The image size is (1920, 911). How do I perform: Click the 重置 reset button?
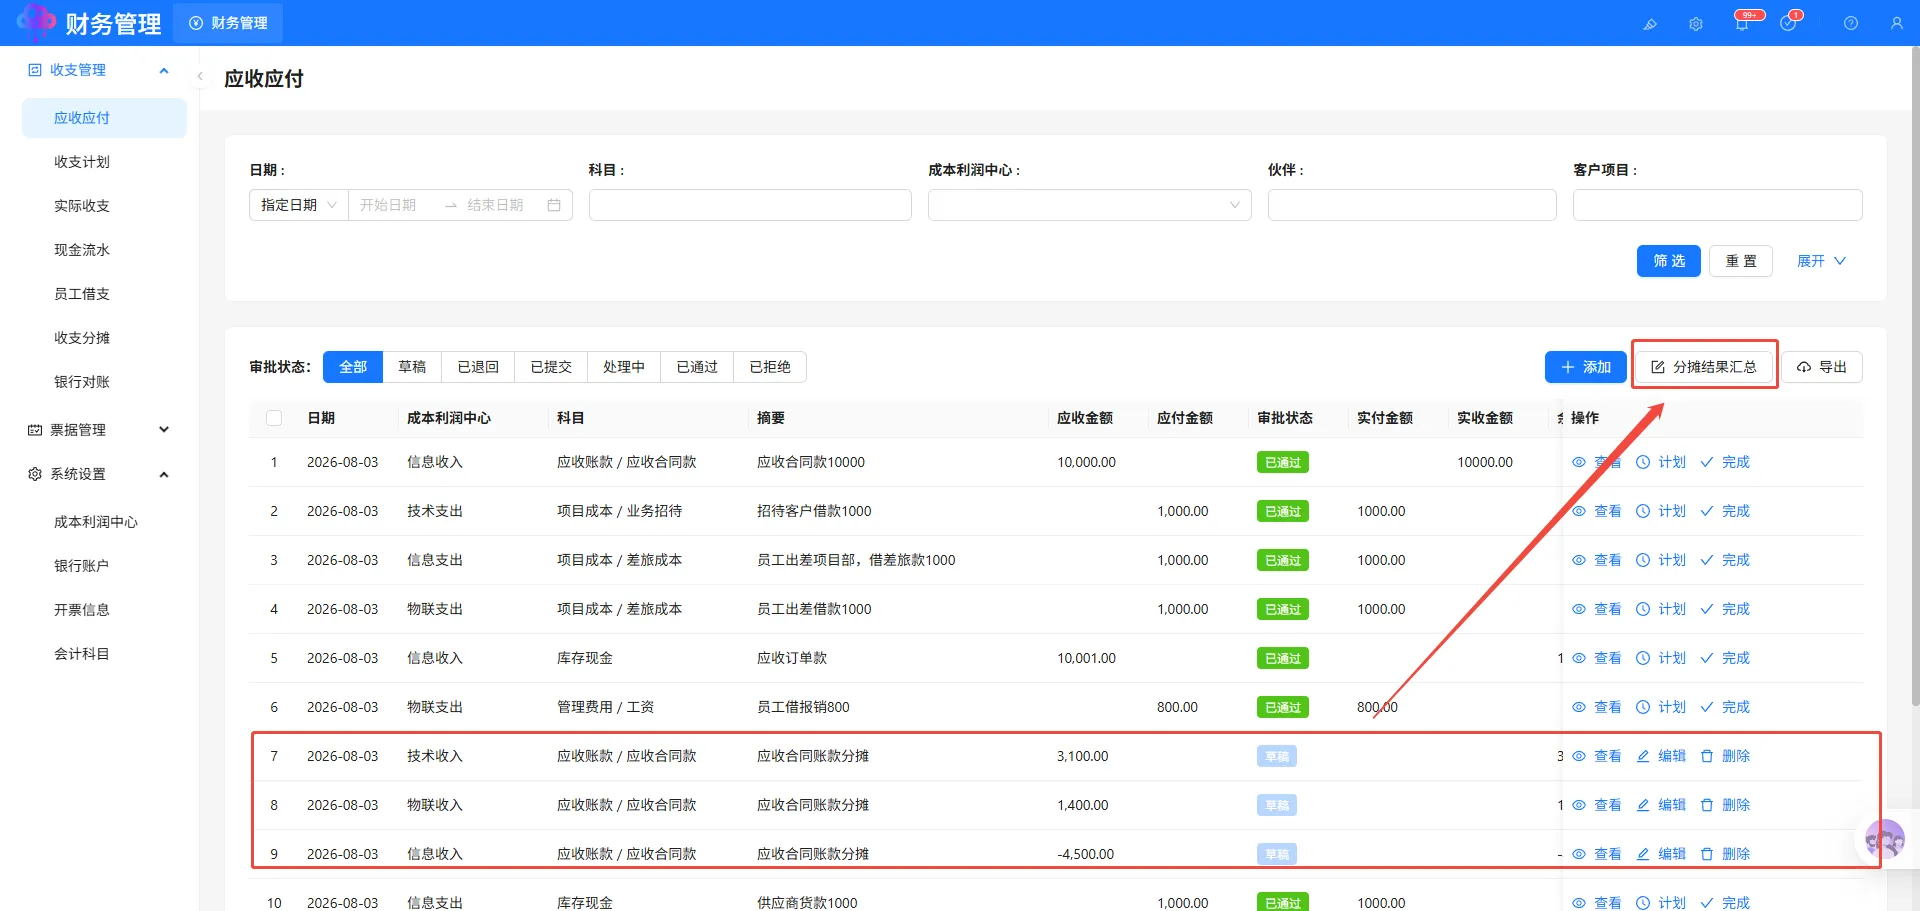tap(1741, 261)
